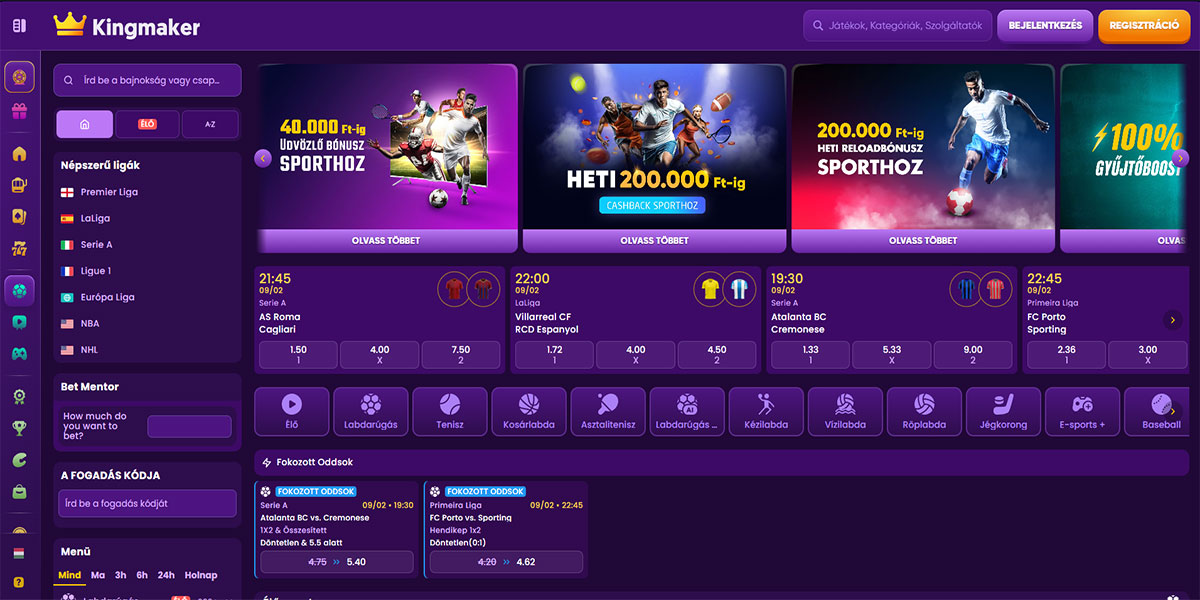Toggle the left sidebar menu panel
Image resolution: width=1200 pixels, height=600 pixels.
(19, 26)
